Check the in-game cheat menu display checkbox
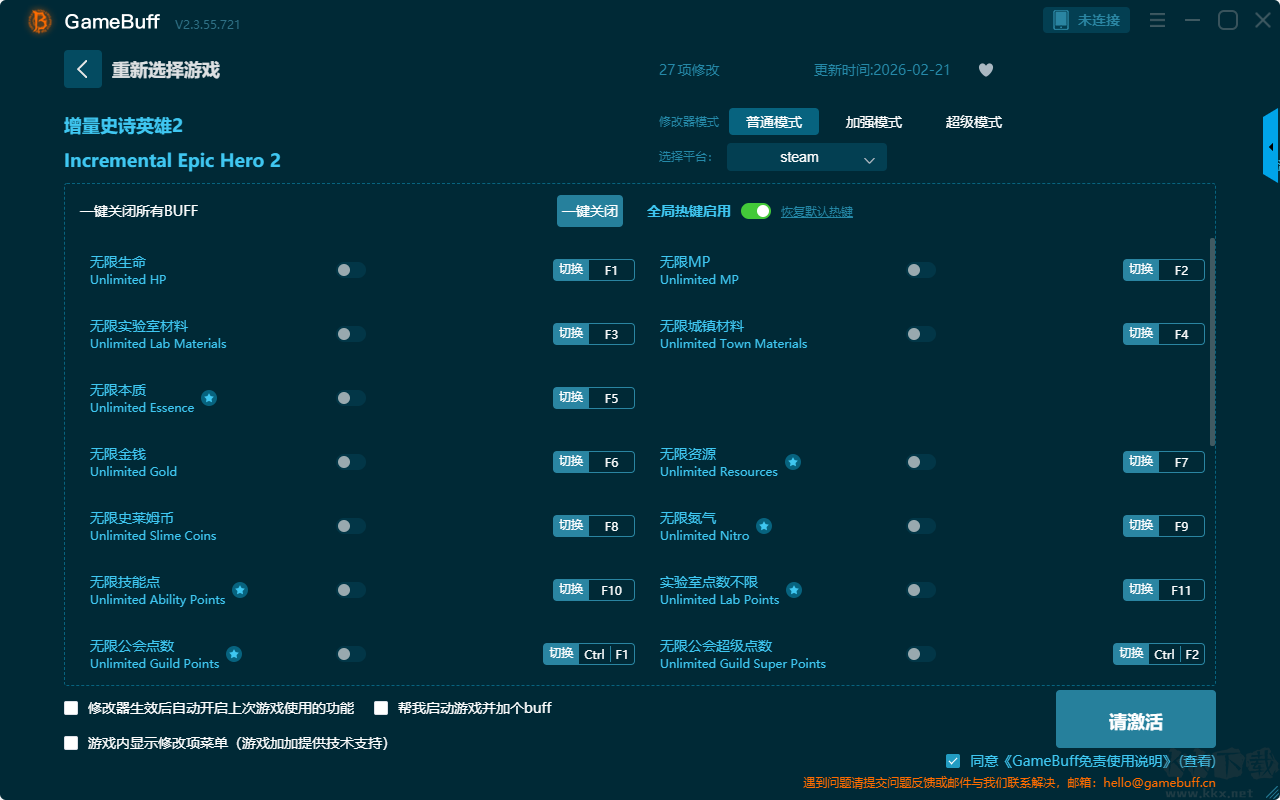This screenshot has height=800, width=1280. tap(71, 743)
